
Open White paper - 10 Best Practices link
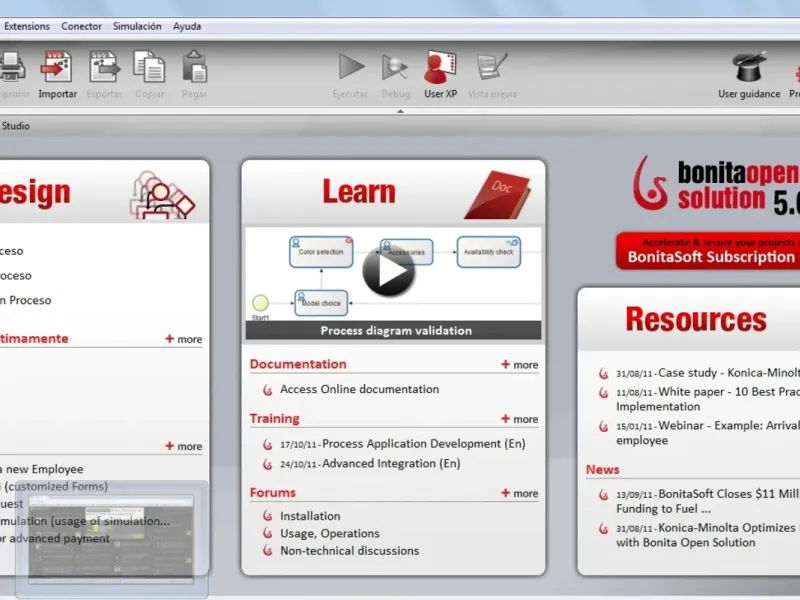[708, 399]
